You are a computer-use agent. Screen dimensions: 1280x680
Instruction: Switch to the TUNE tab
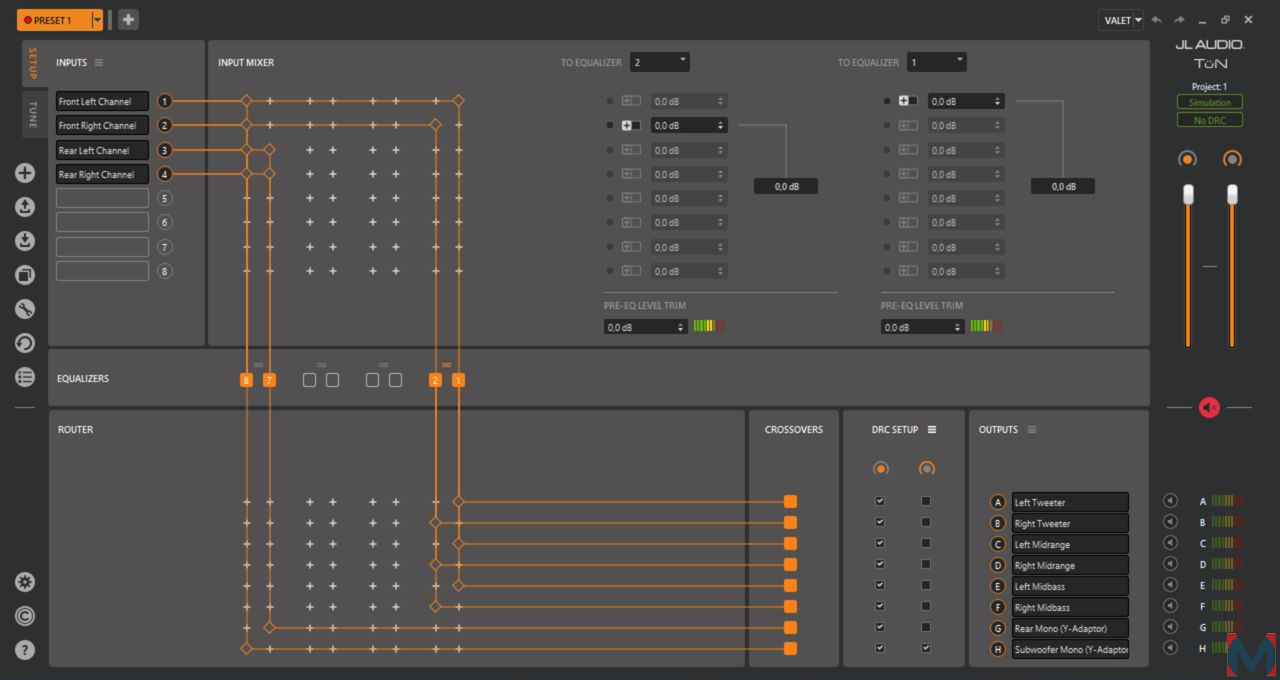click(x=32, y=113)
